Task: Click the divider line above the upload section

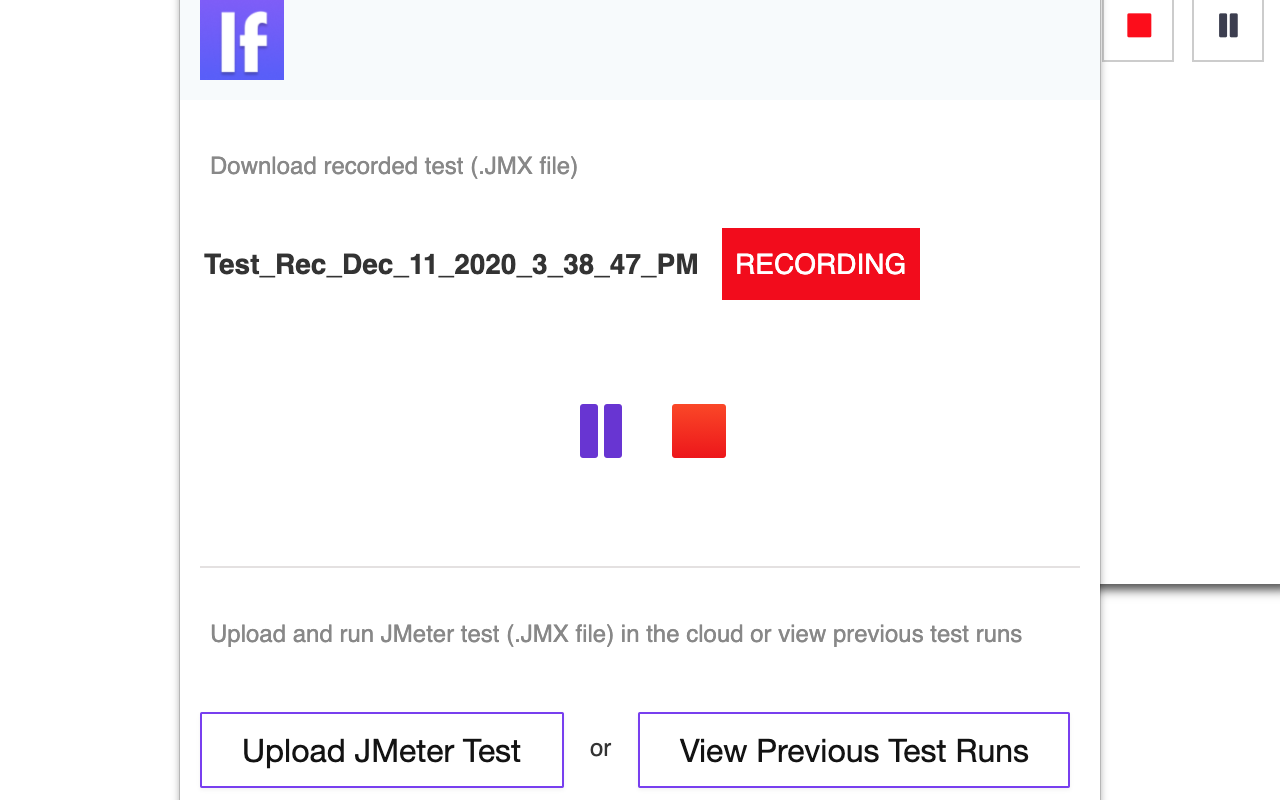Action: 640,567
